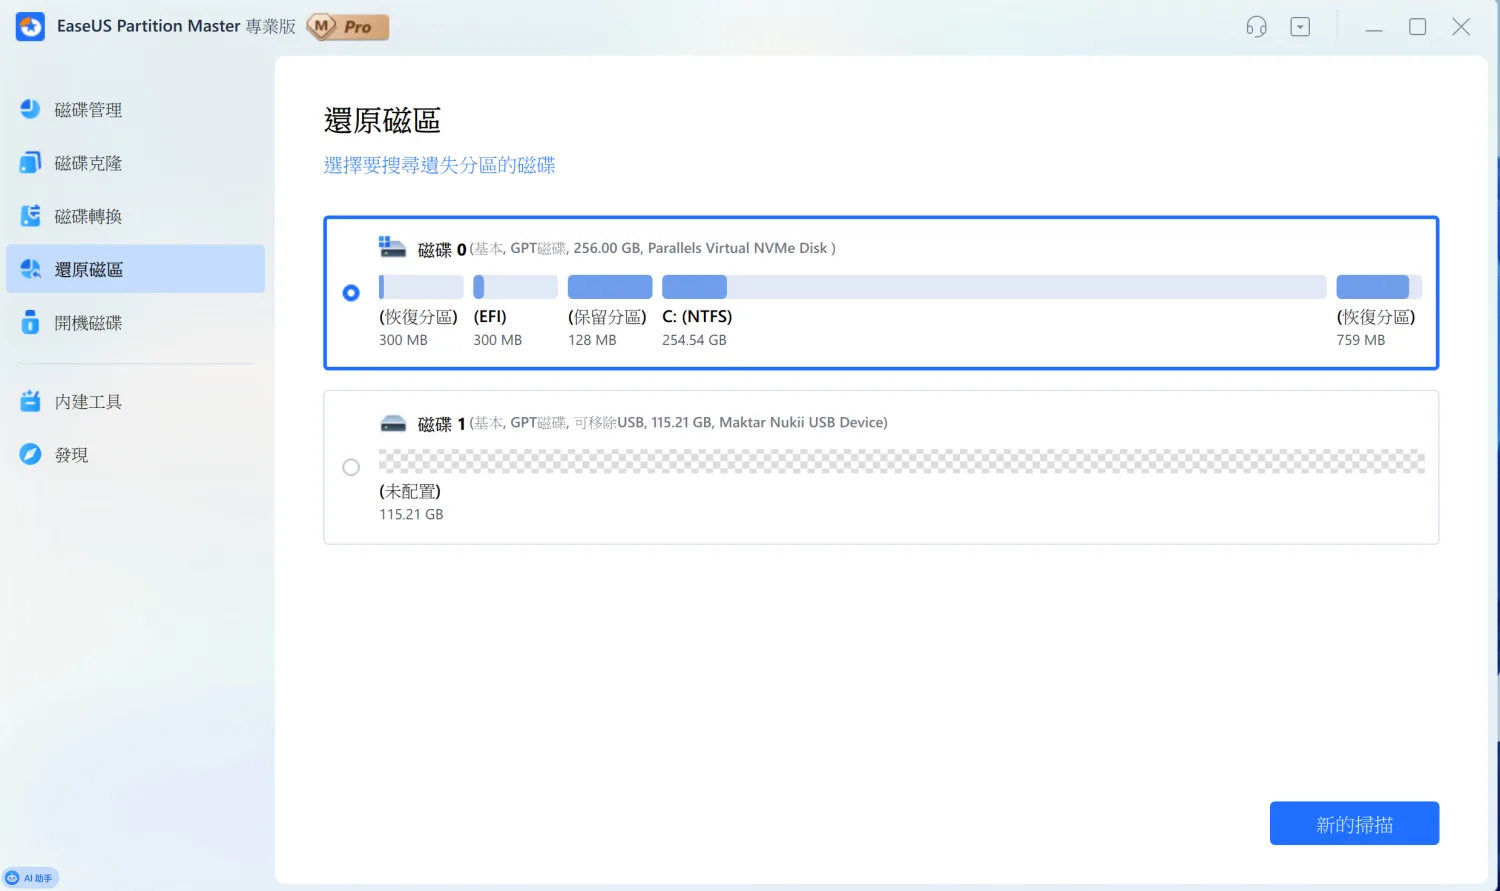Go to 磁碟轉換 section
This screenshot has height=891, width=1500.
135,216
